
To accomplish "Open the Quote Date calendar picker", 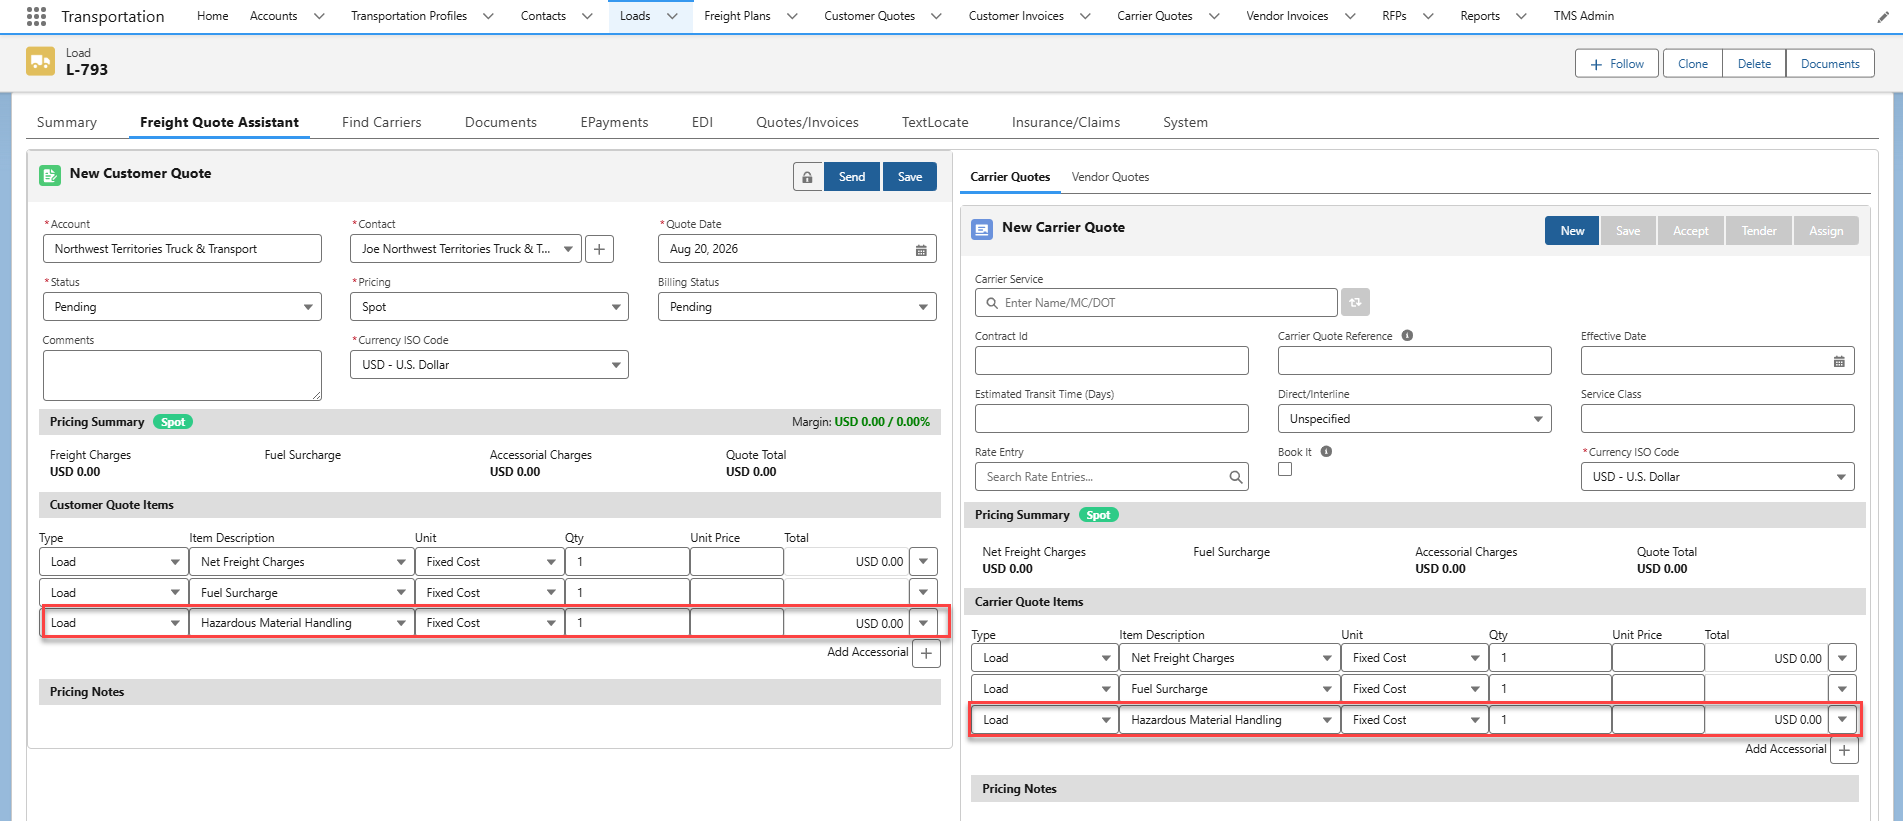I will pyautogui.click(x=921, y=250).
